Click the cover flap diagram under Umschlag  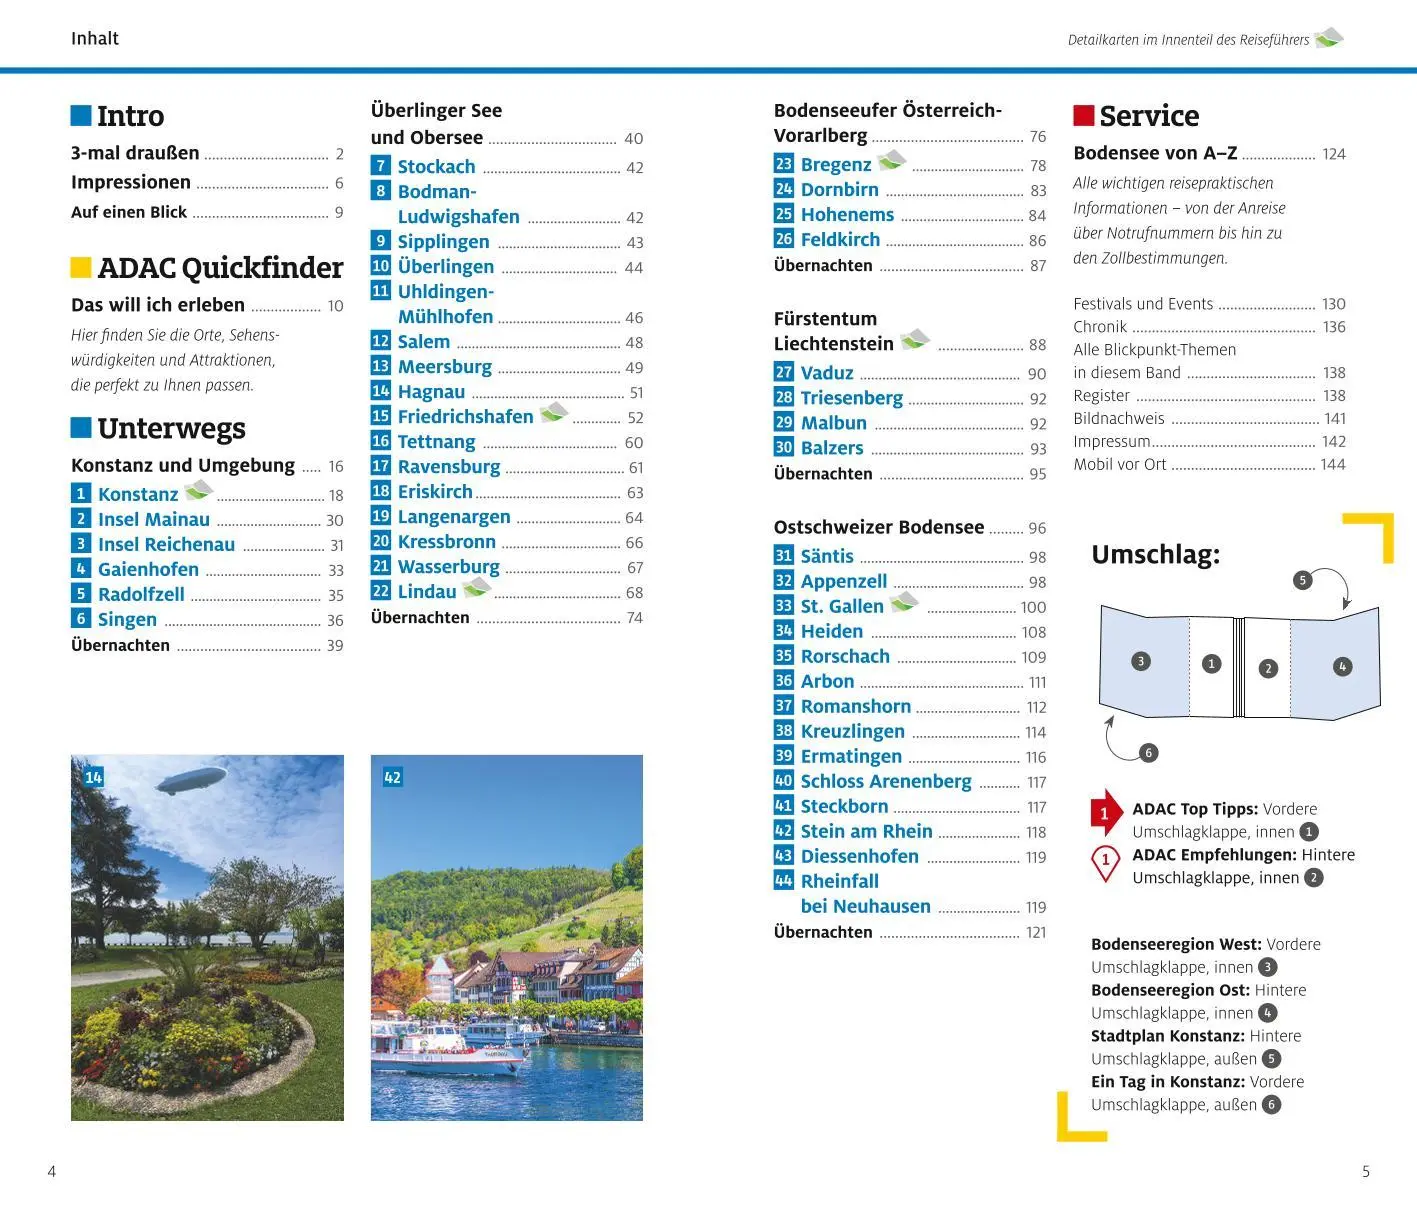pyautogui.click(x=1240, y=662)
